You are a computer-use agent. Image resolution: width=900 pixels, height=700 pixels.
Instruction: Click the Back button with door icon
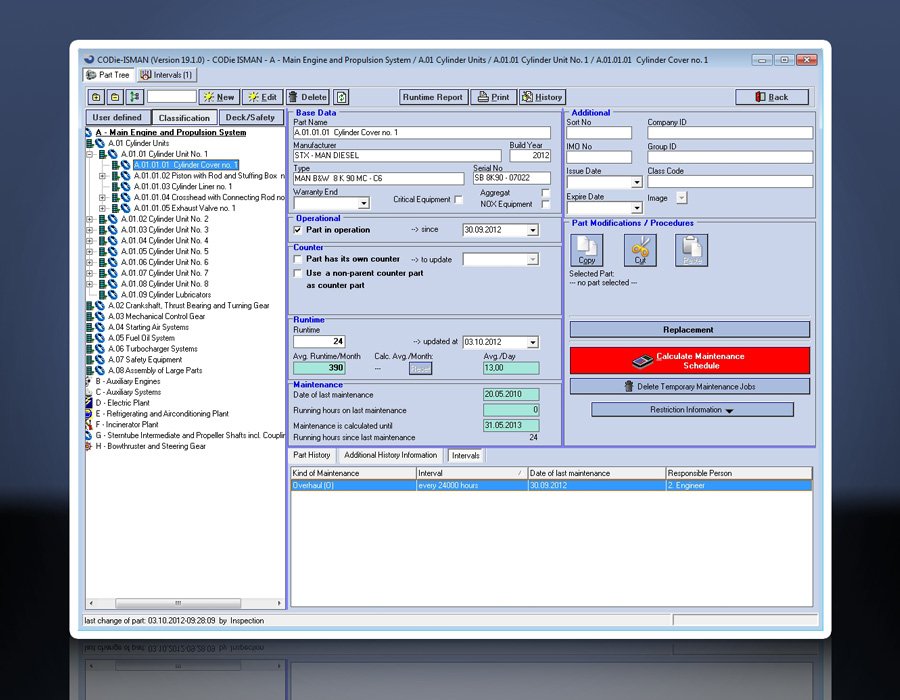(771, 97)
